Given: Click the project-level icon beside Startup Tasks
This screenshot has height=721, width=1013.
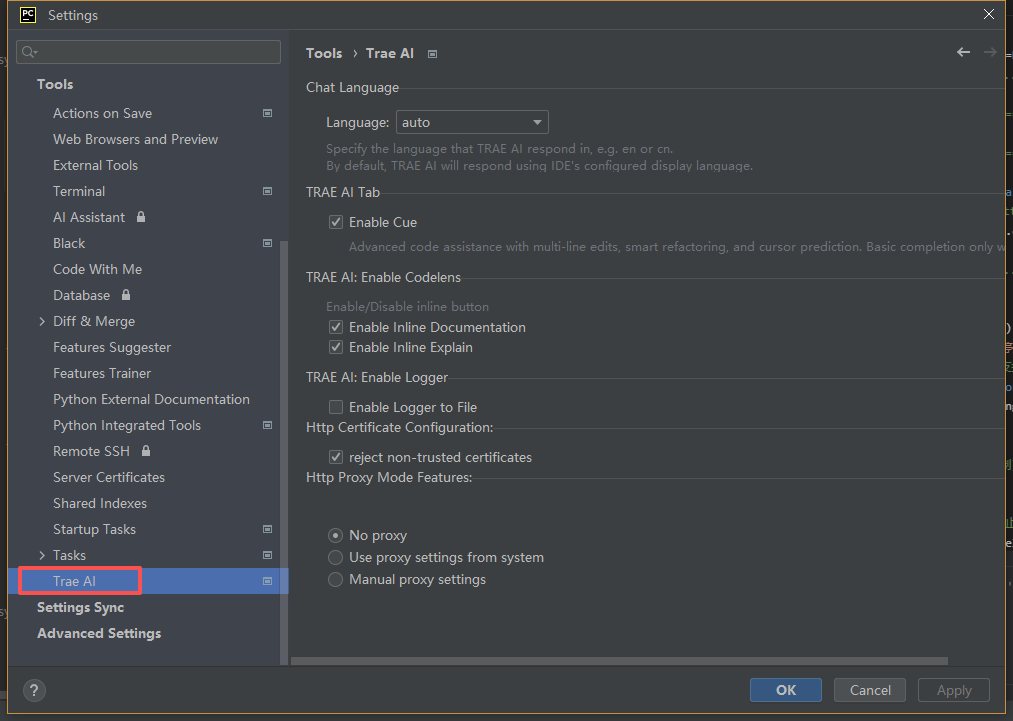Looking at the screenshot, I should pyautogui.click(x=267, y=529).
